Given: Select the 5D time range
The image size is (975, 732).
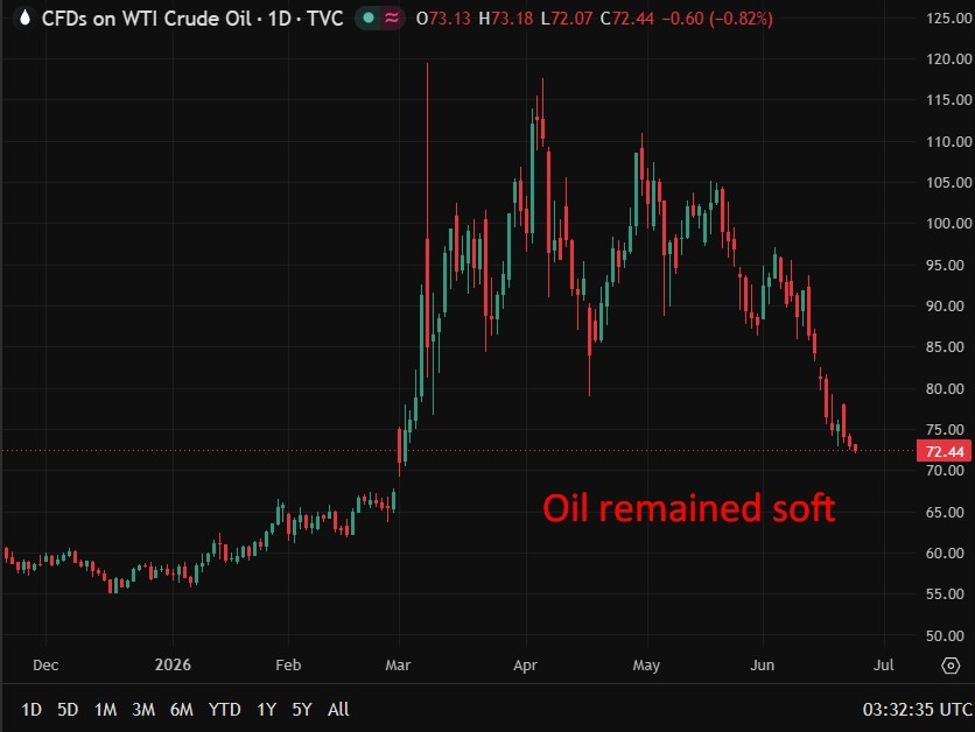Looking at the screenshot, I should (68, 709).
